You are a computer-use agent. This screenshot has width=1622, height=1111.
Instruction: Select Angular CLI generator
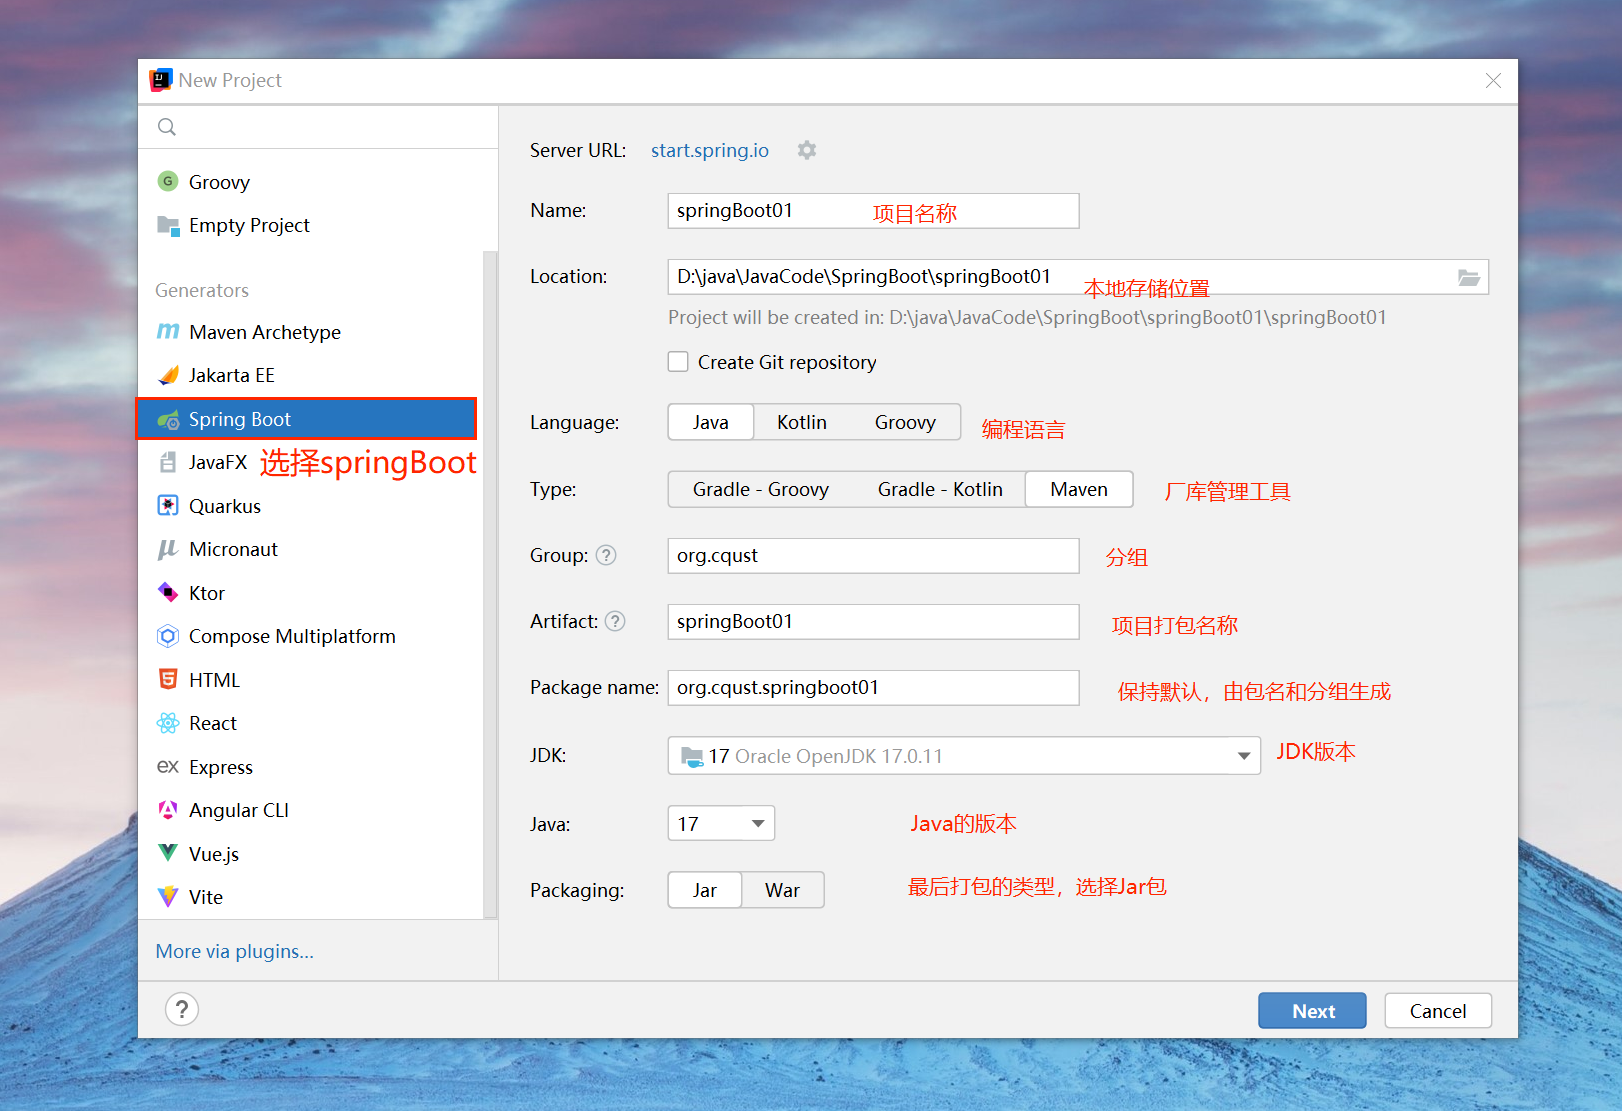[x=310, y=810]
